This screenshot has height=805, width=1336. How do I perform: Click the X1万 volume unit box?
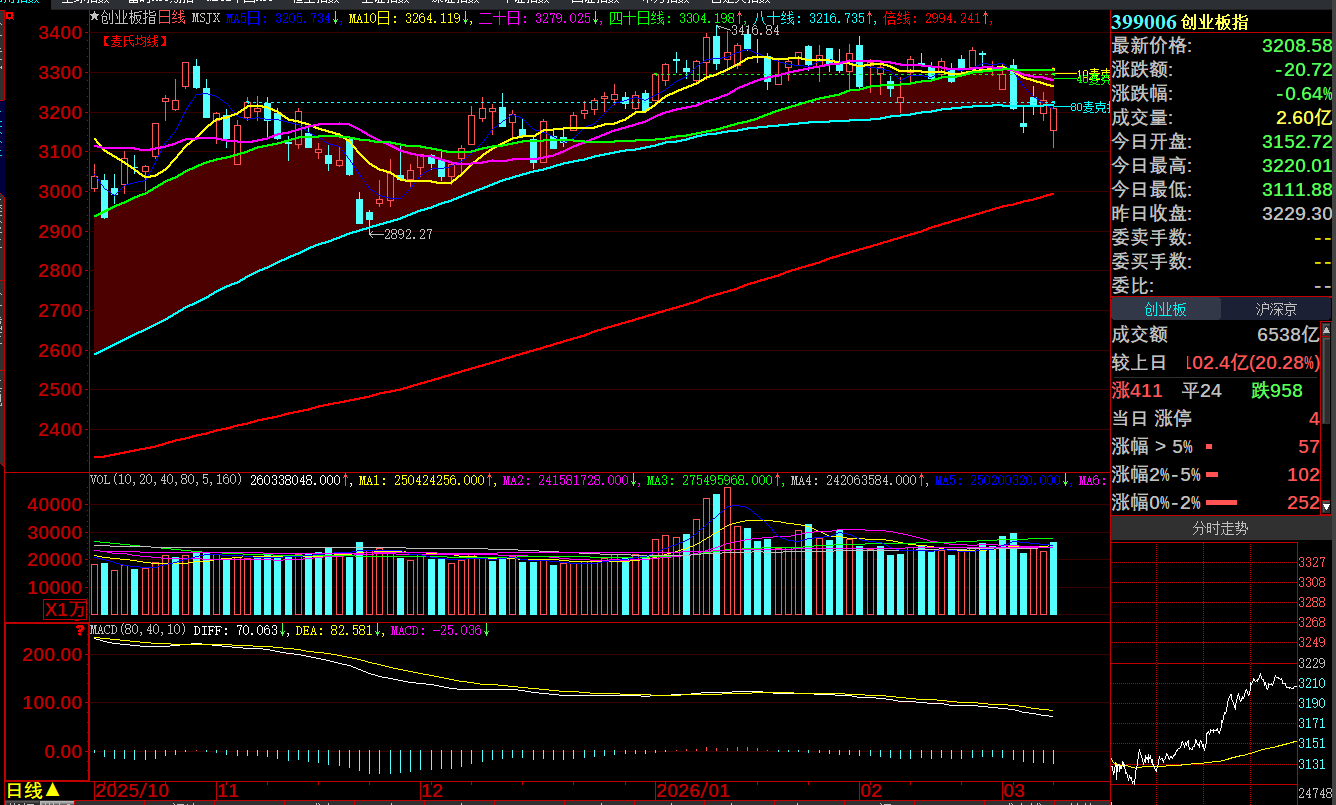[65, 609]
